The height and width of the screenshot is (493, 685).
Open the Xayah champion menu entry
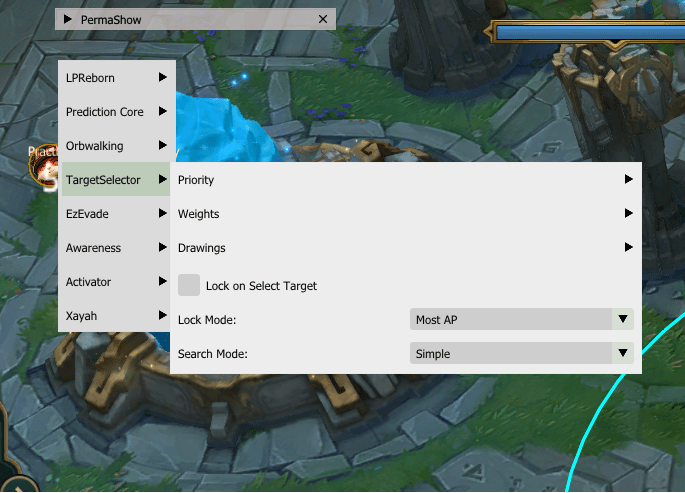pos(116,316)
